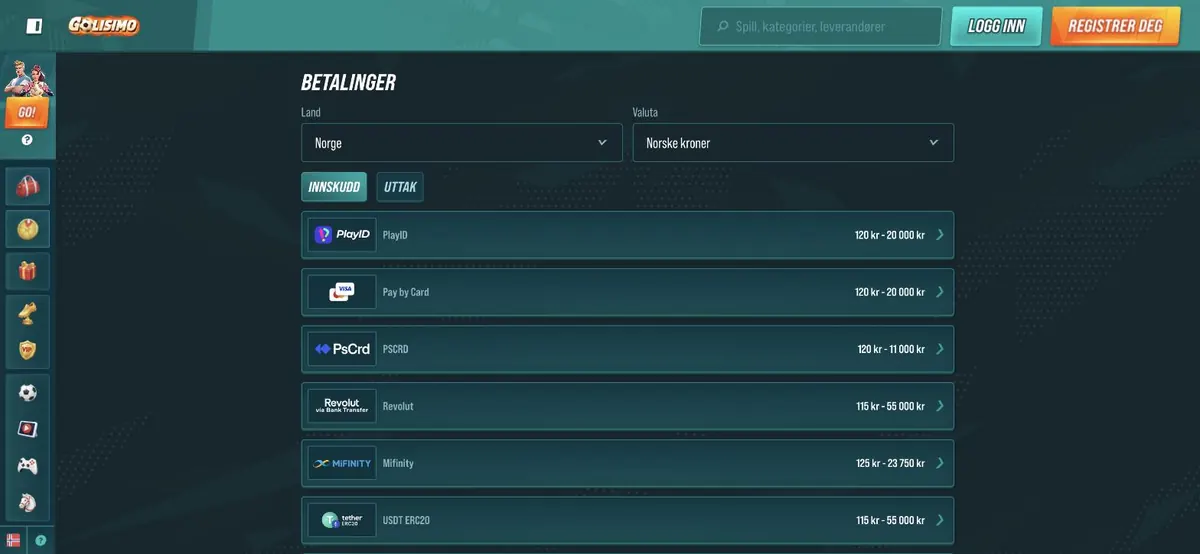The width and height of the screenshot is (1200, 554).
Task: Open the soccer ball sports icon in the sidebar
Action: (x=27, y=393)
